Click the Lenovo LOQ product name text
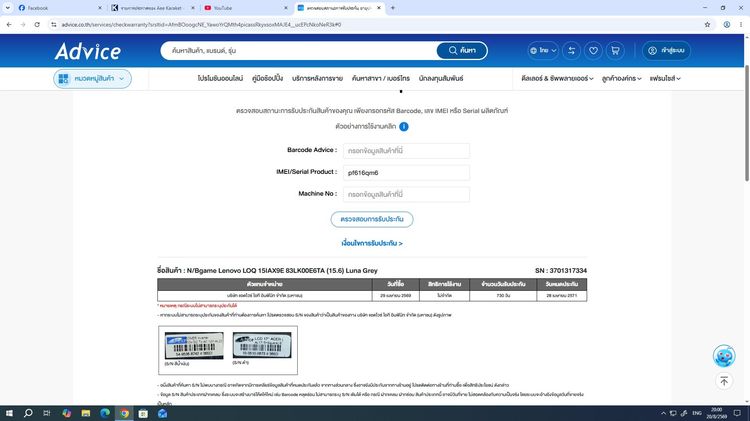750x421 pixels. tap(282, 270)
